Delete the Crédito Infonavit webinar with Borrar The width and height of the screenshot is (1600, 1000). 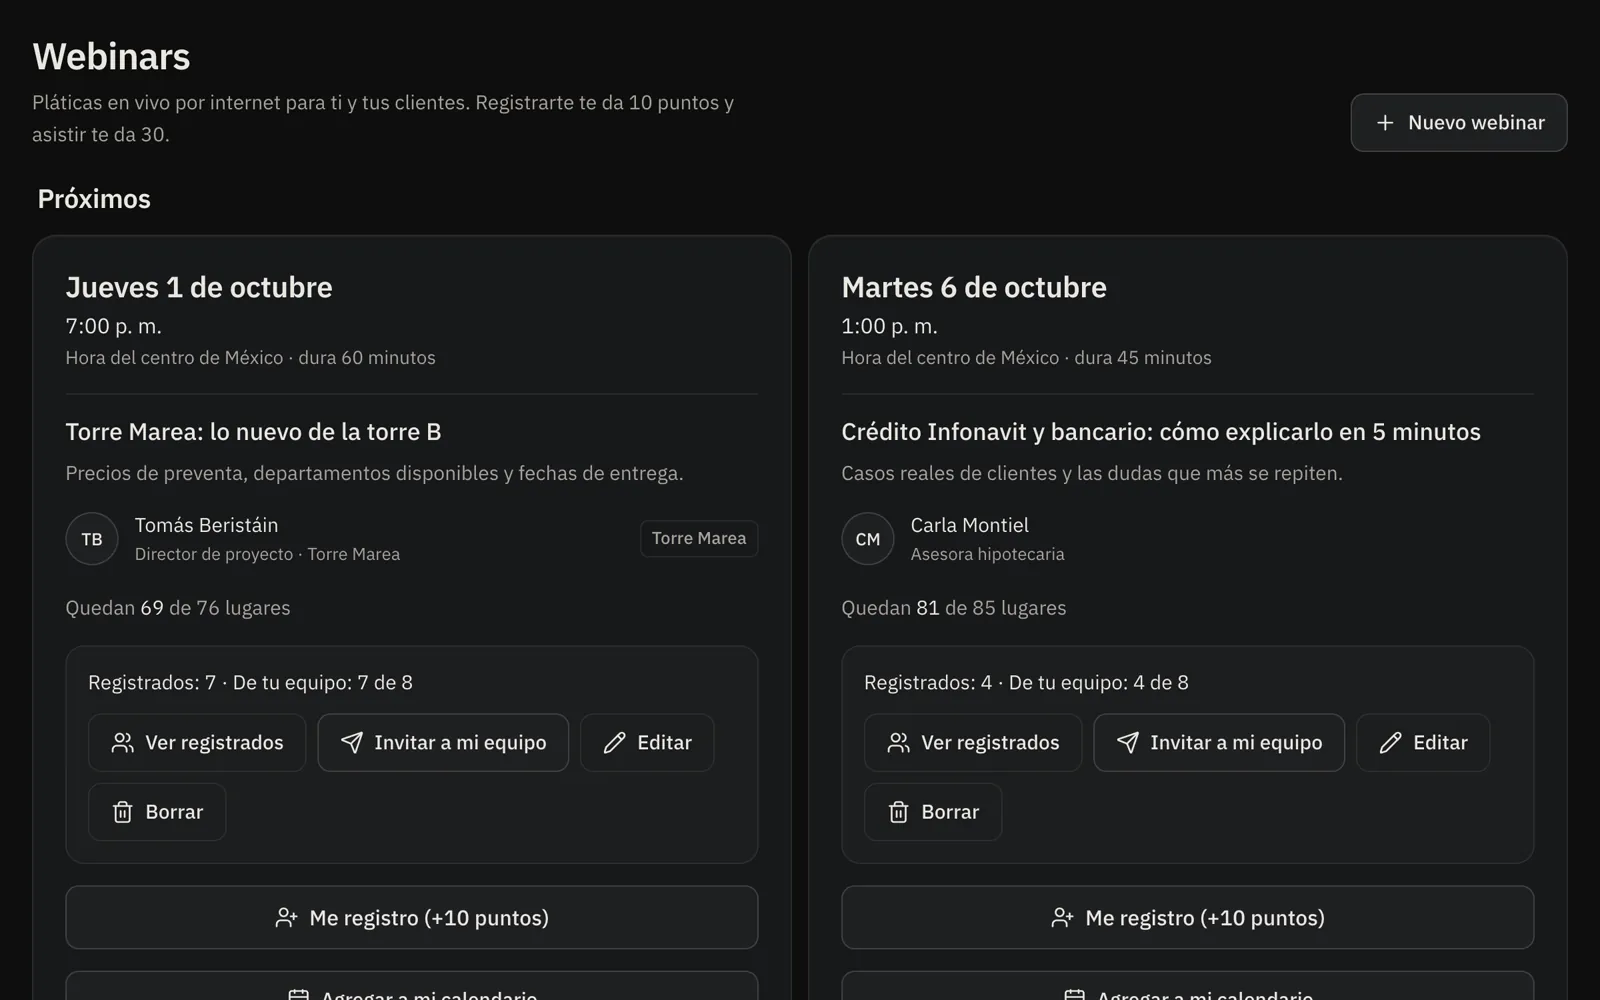[x=933, y=812]
